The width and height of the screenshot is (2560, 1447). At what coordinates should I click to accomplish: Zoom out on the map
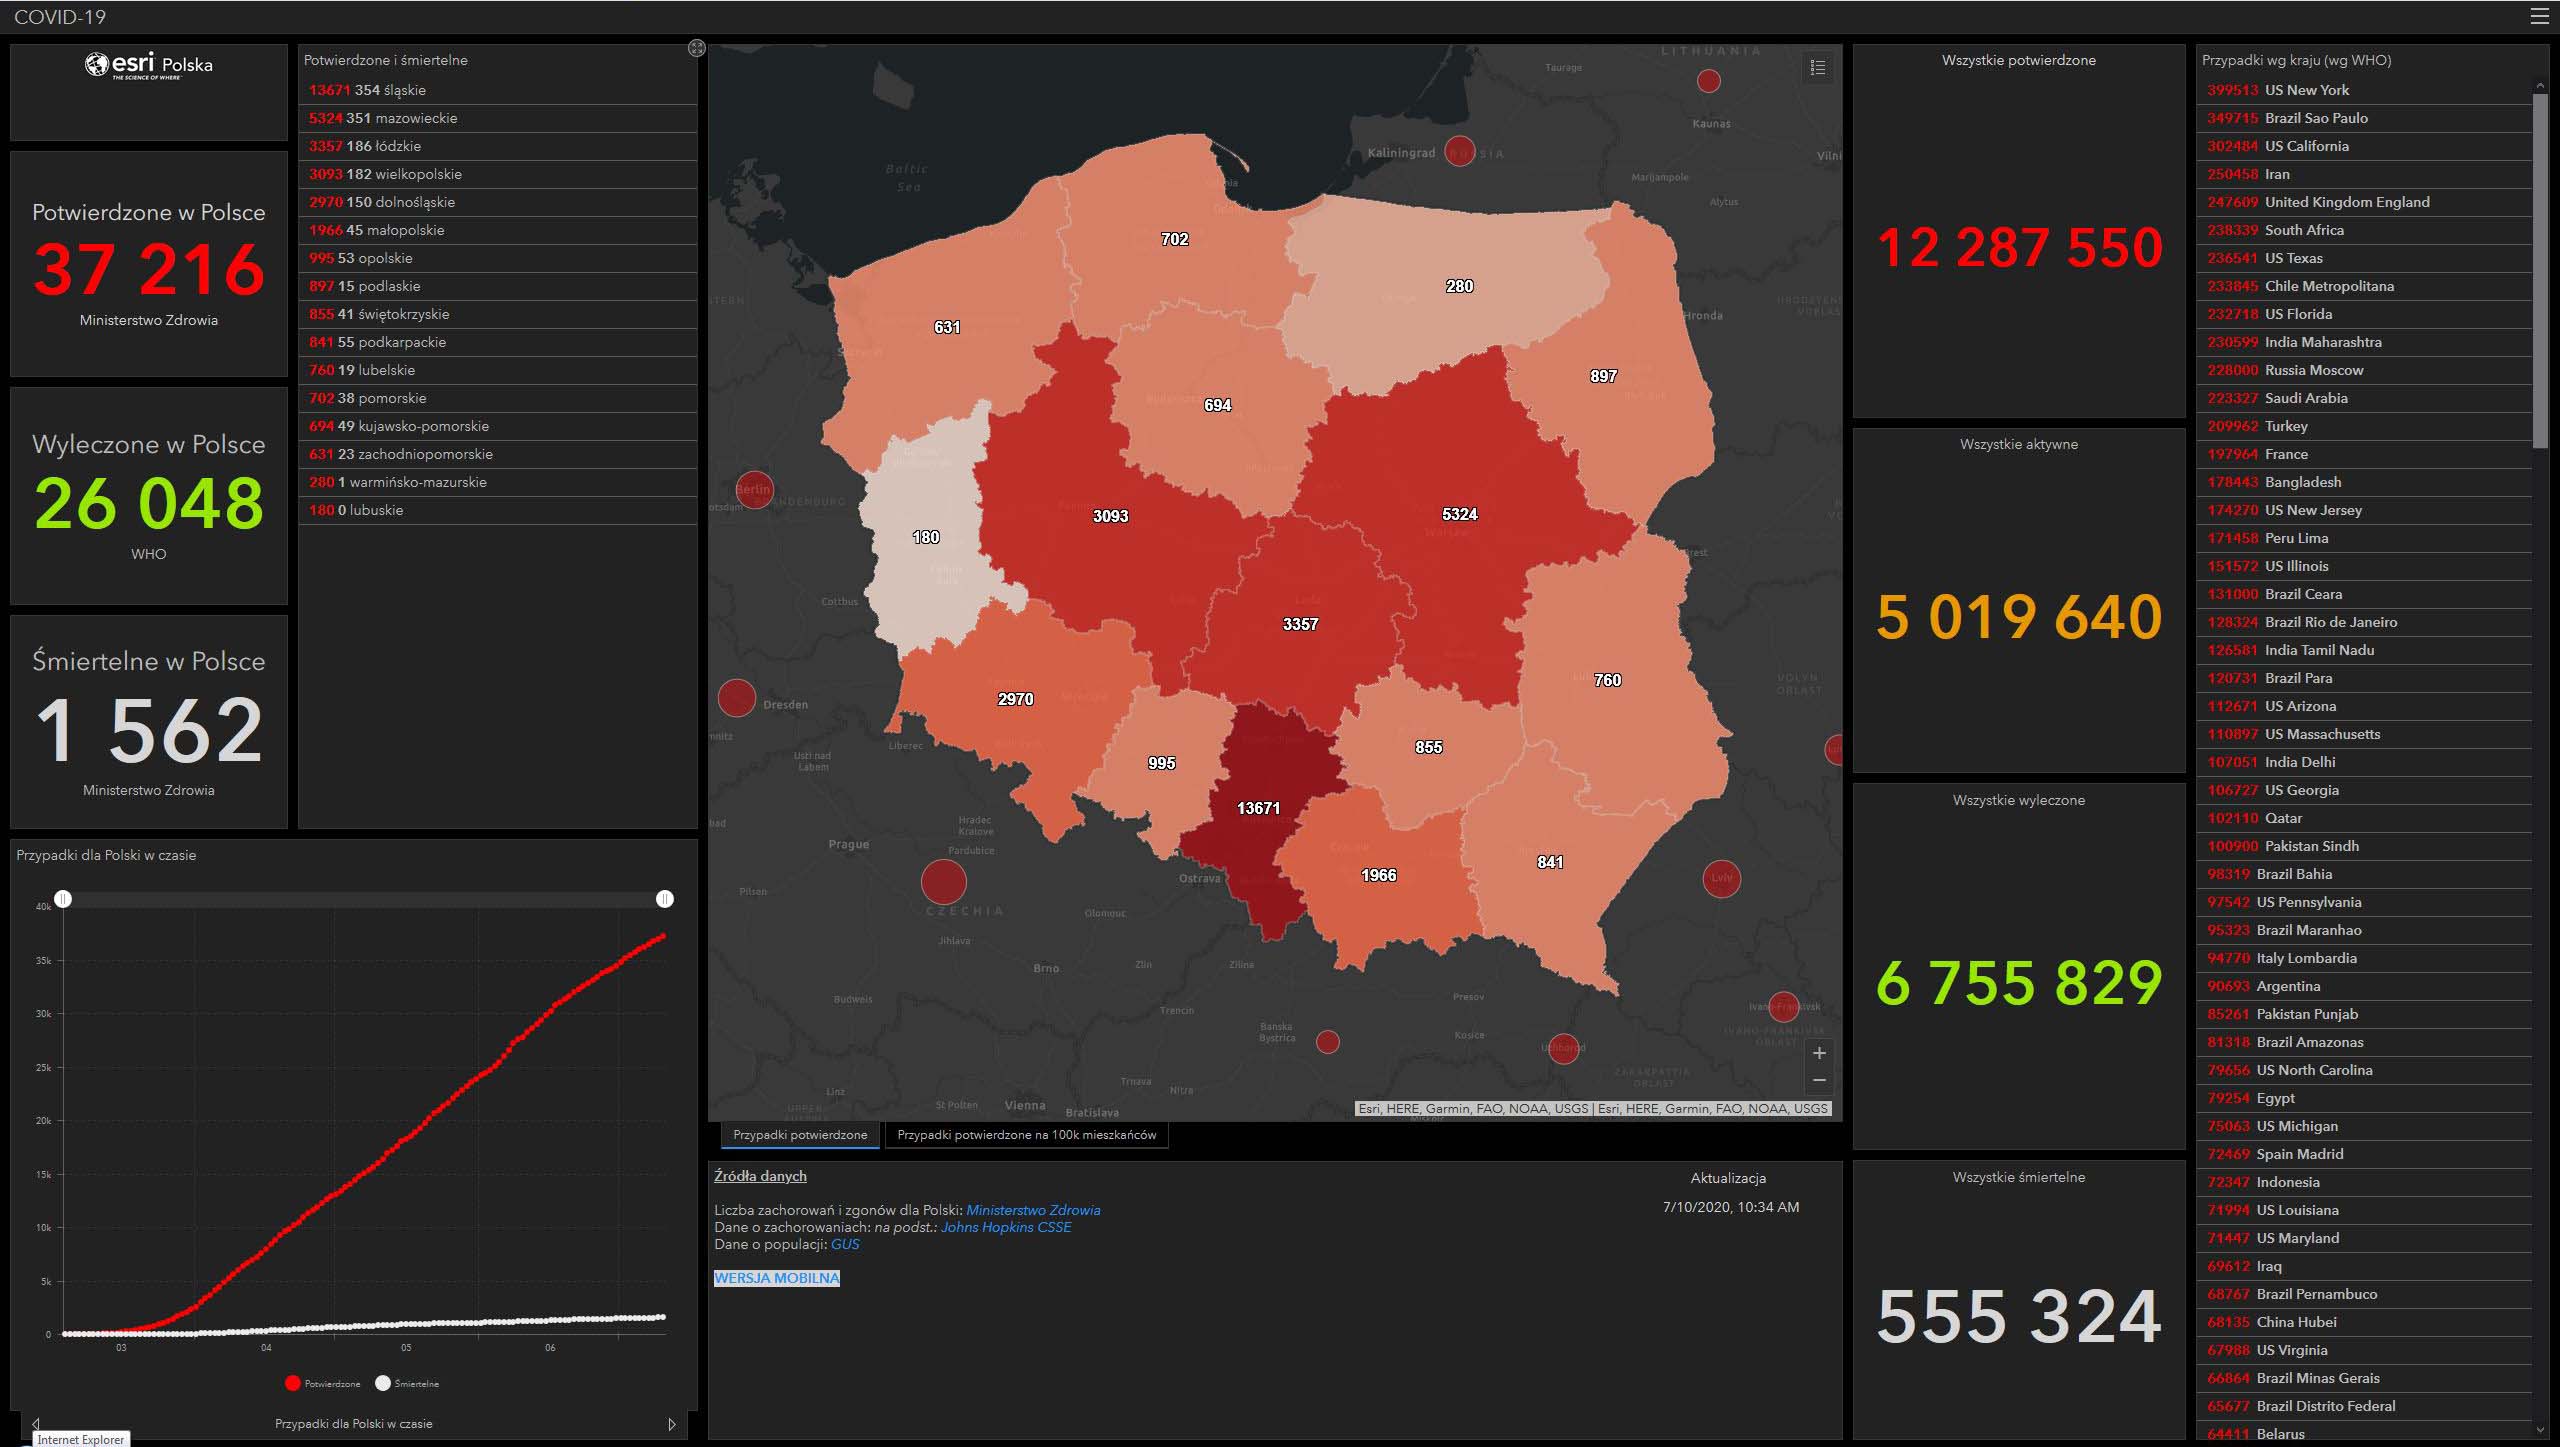pyautogui.click(x=1819, y=1081)
